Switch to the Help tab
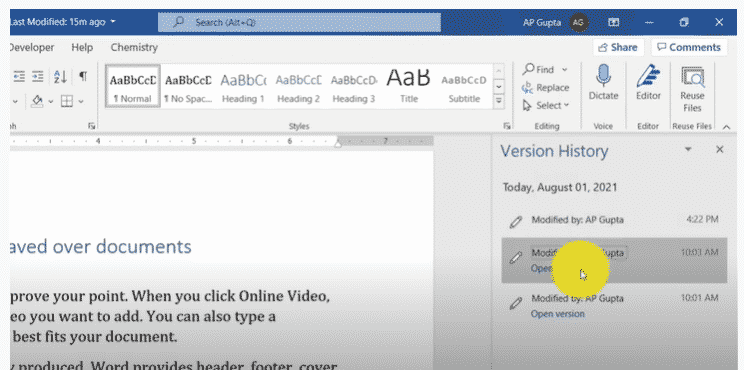Viewport: 744px width, 370px height. tap(82, 47)
